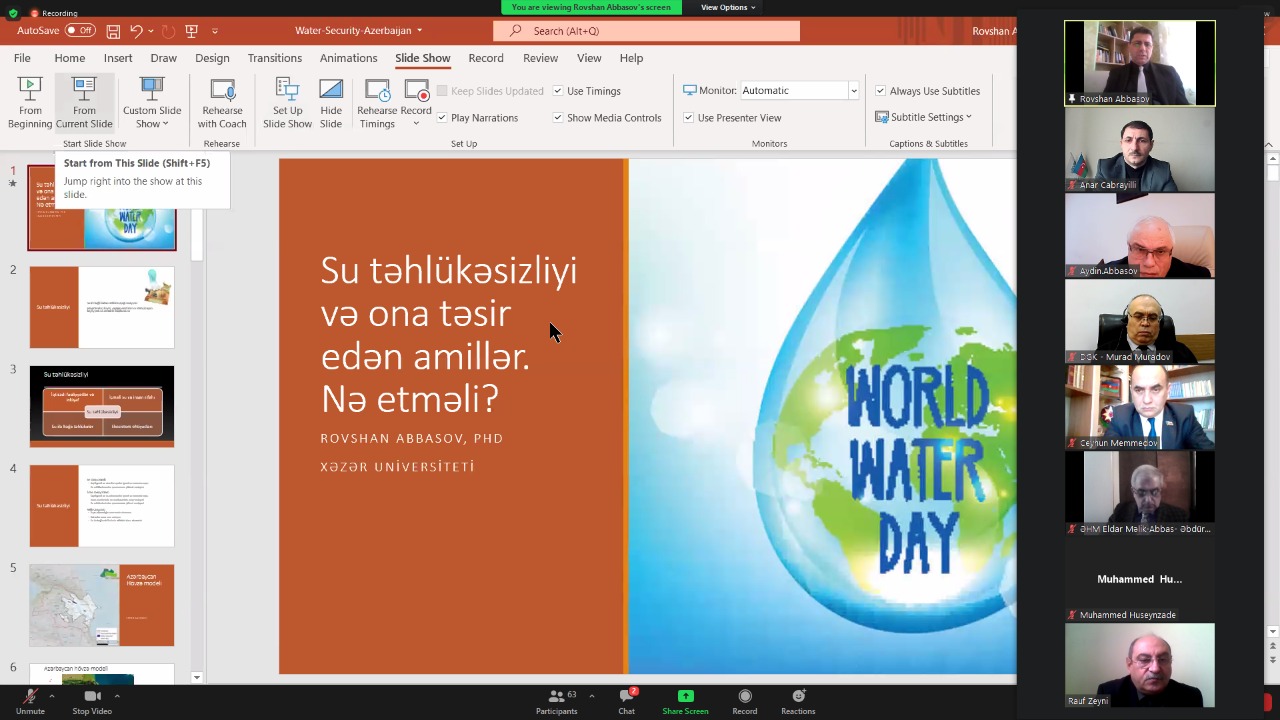
Task: Expand Subtitle Settings dropdown arrow
Action: 969,117
